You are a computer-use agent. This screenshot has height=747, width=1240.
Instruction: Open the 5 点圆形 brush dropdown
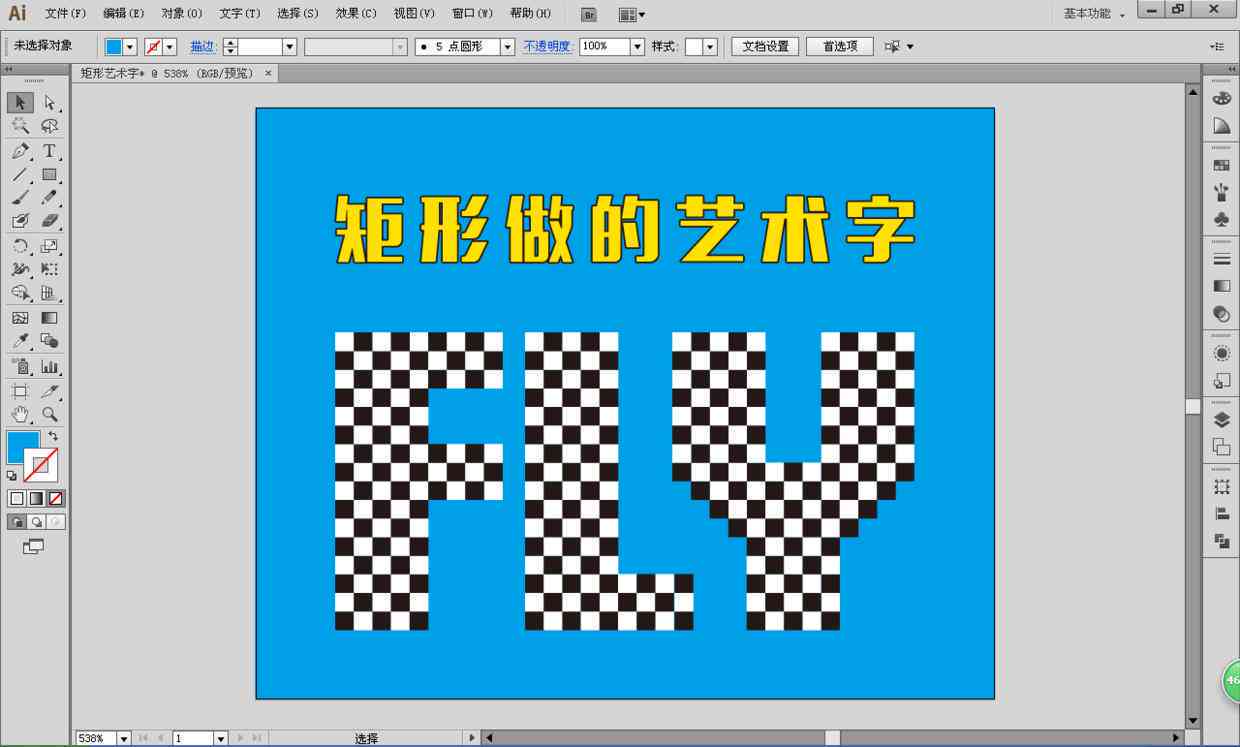(508, 47)
